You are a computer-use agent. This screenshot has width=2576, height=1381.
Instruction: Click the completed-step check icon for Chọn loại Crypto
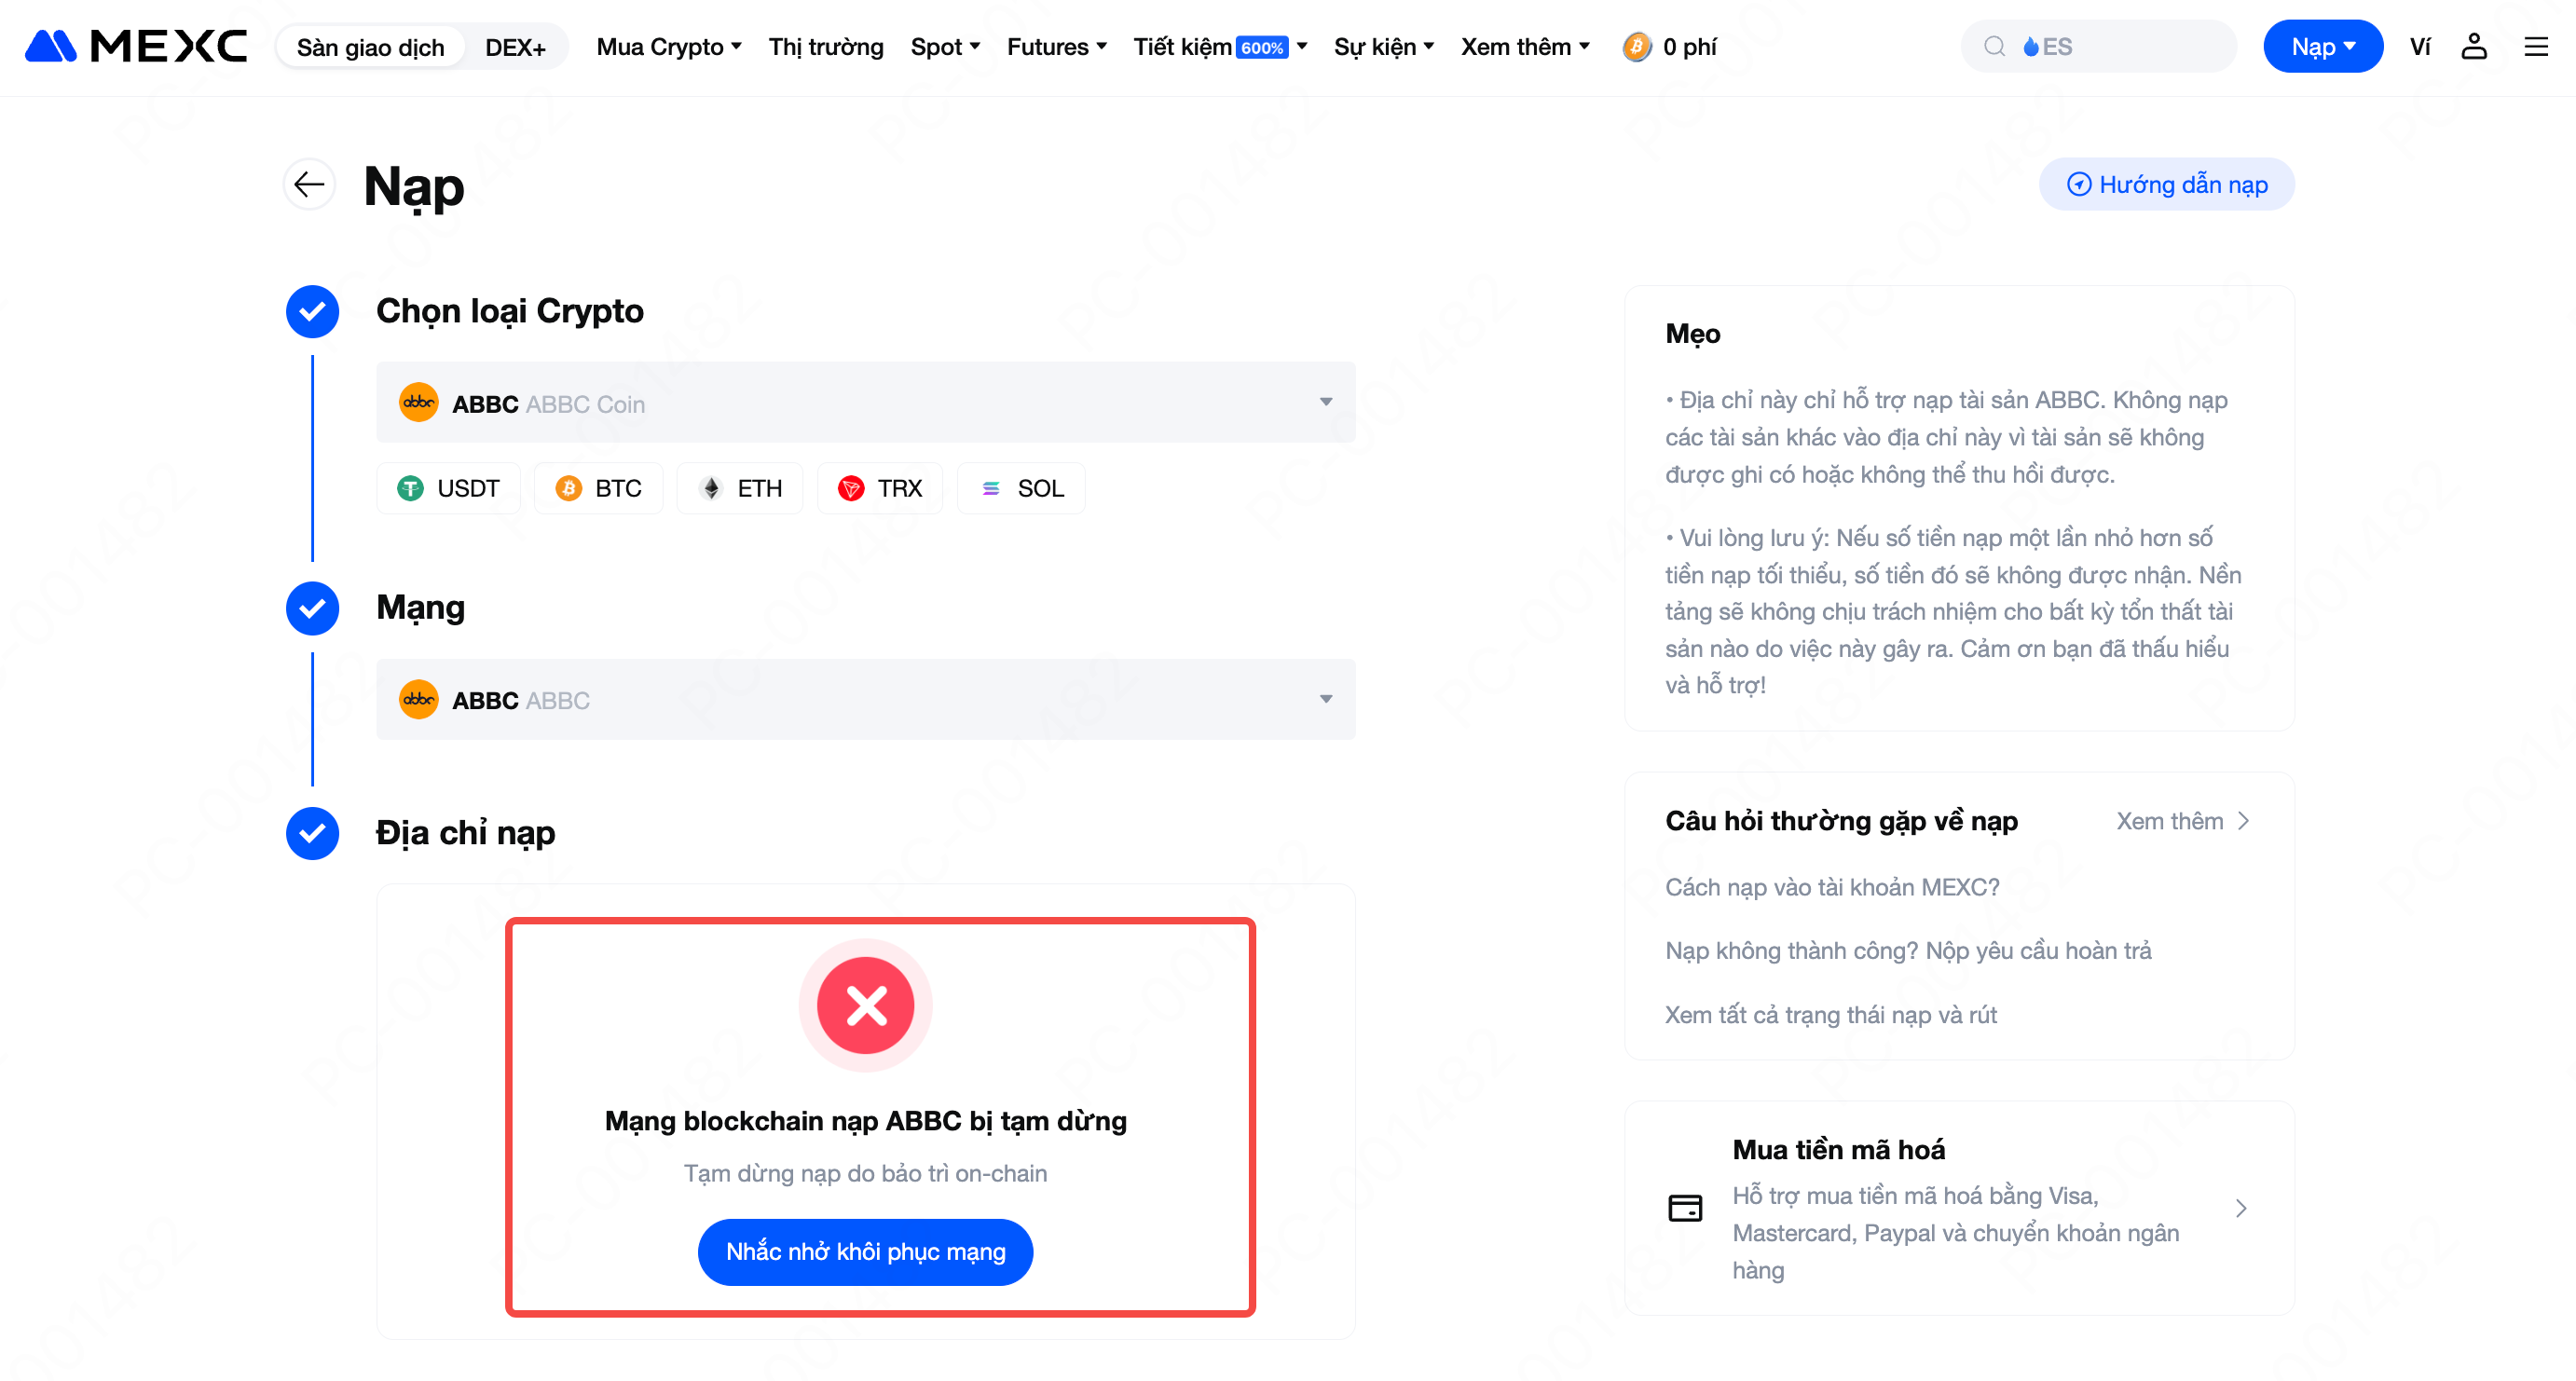click(x=312, y=311)
